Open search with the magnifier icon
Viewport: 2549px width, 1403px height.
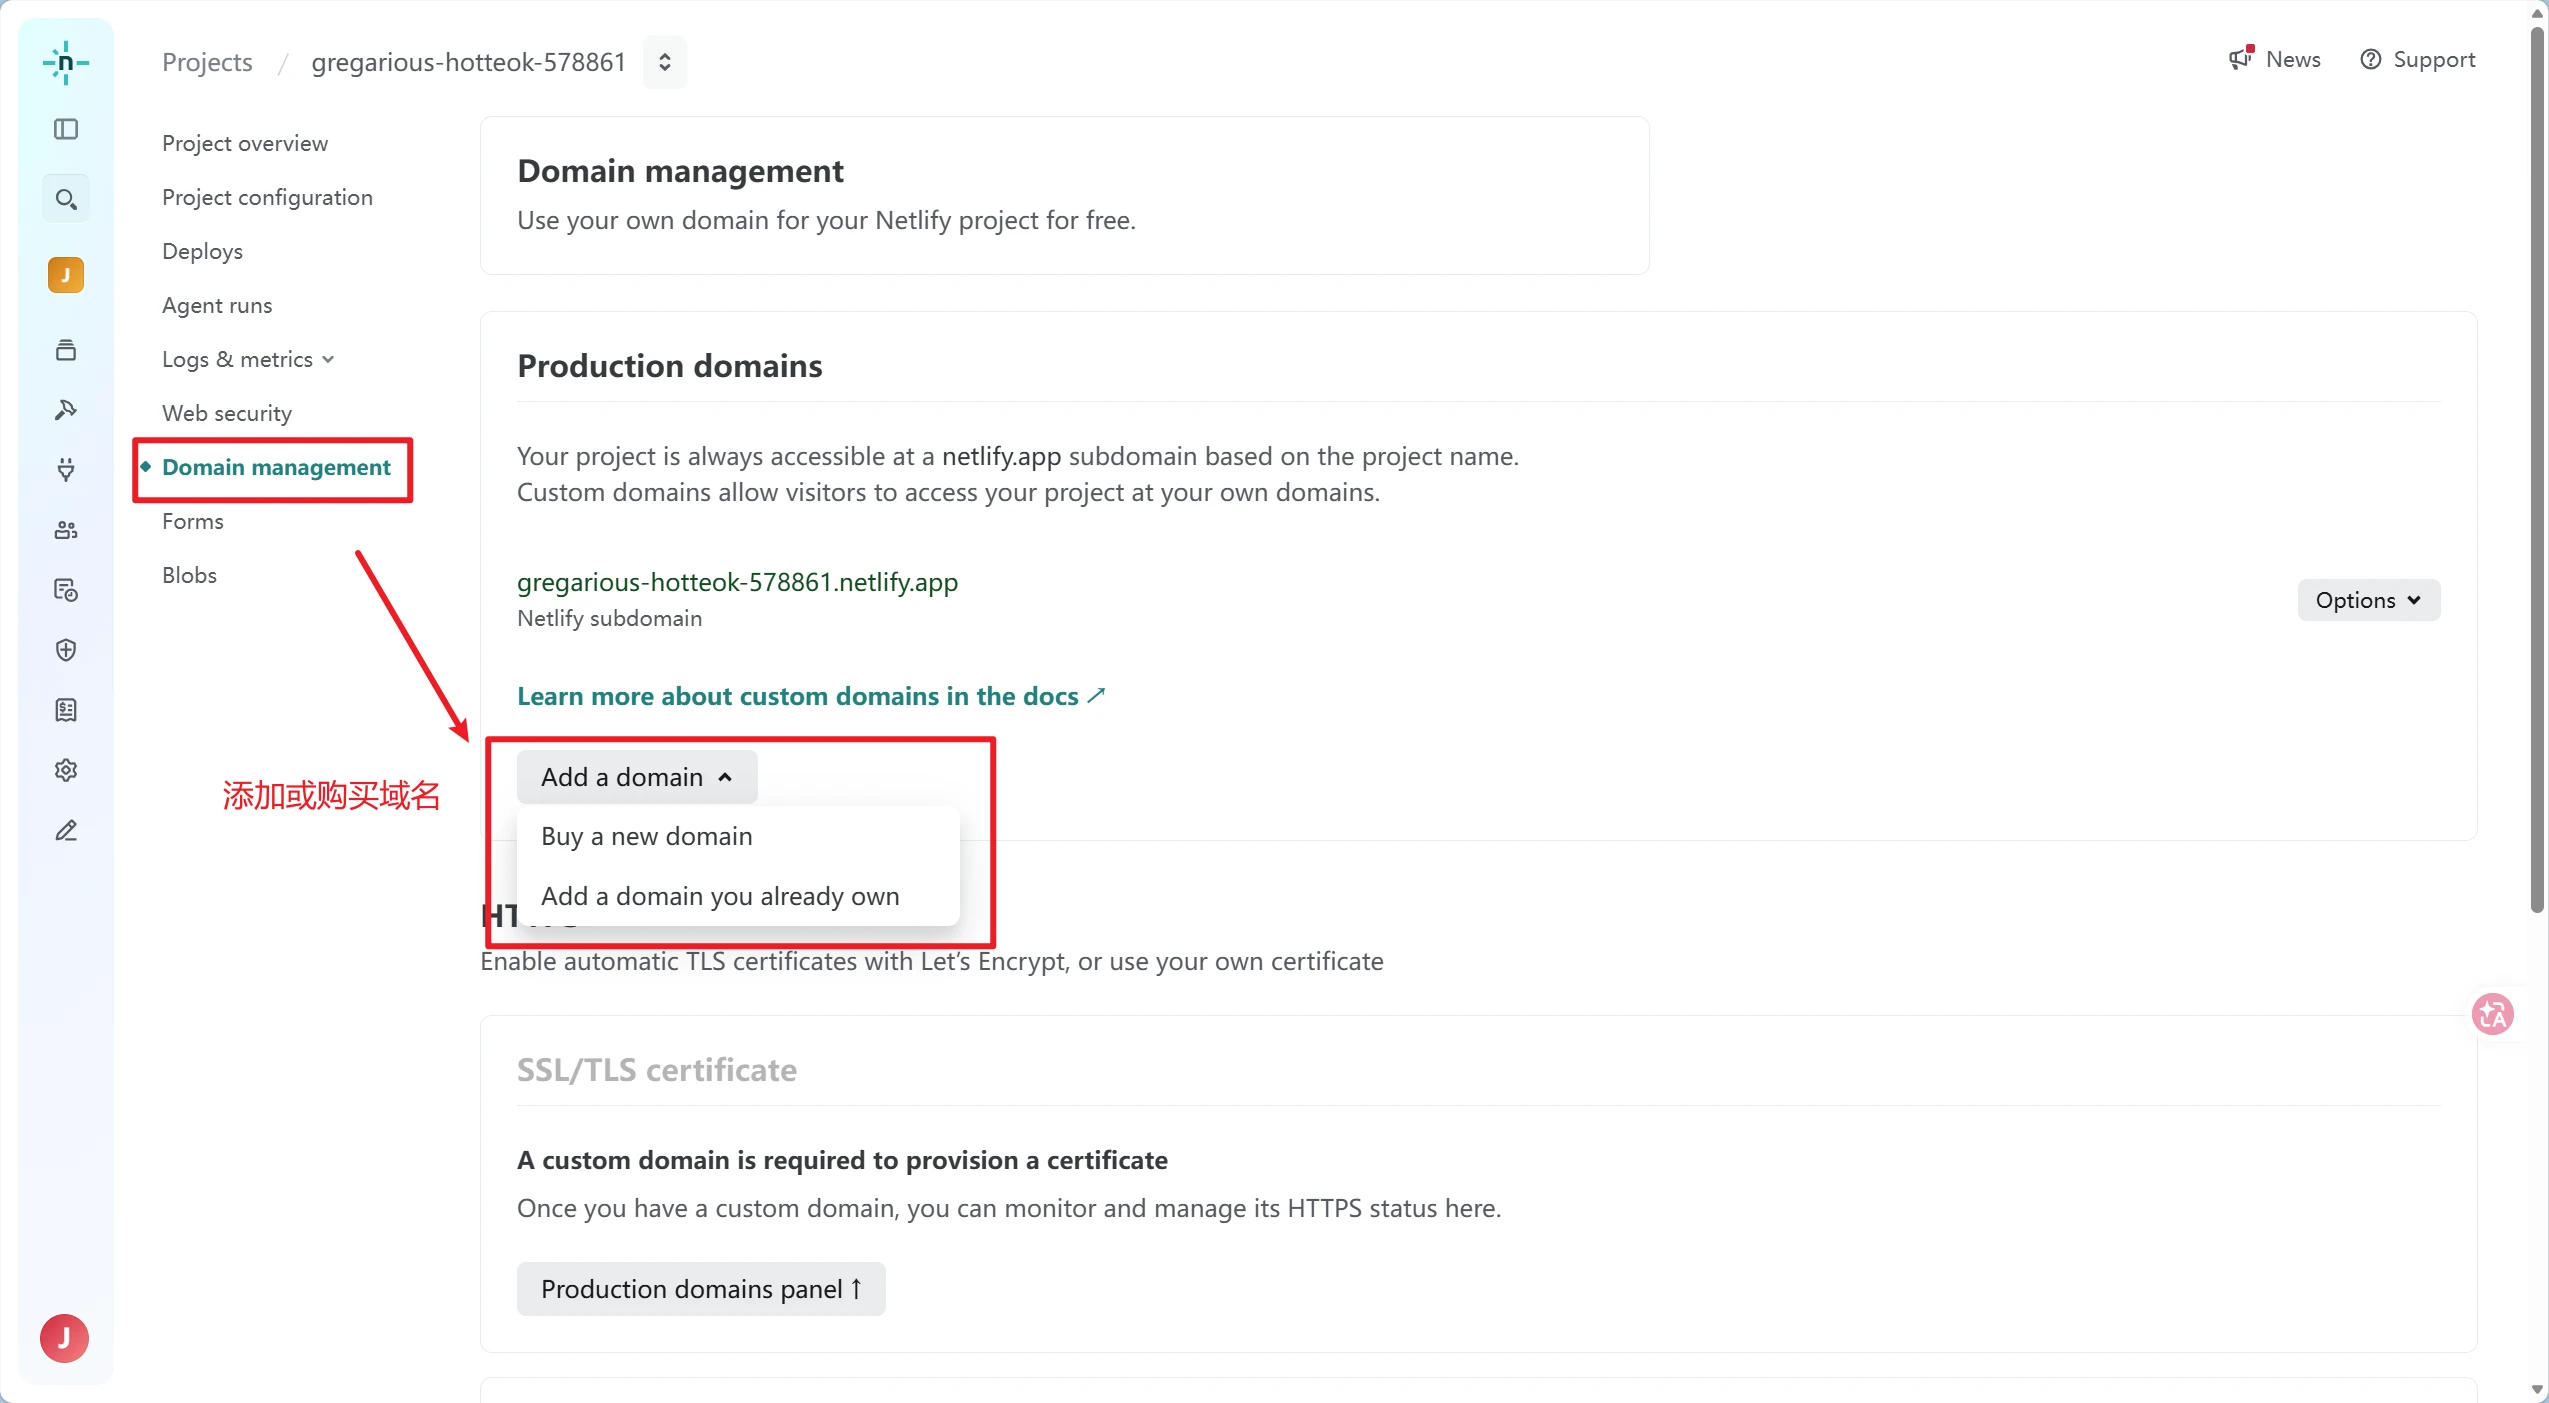tap(66, 199)
